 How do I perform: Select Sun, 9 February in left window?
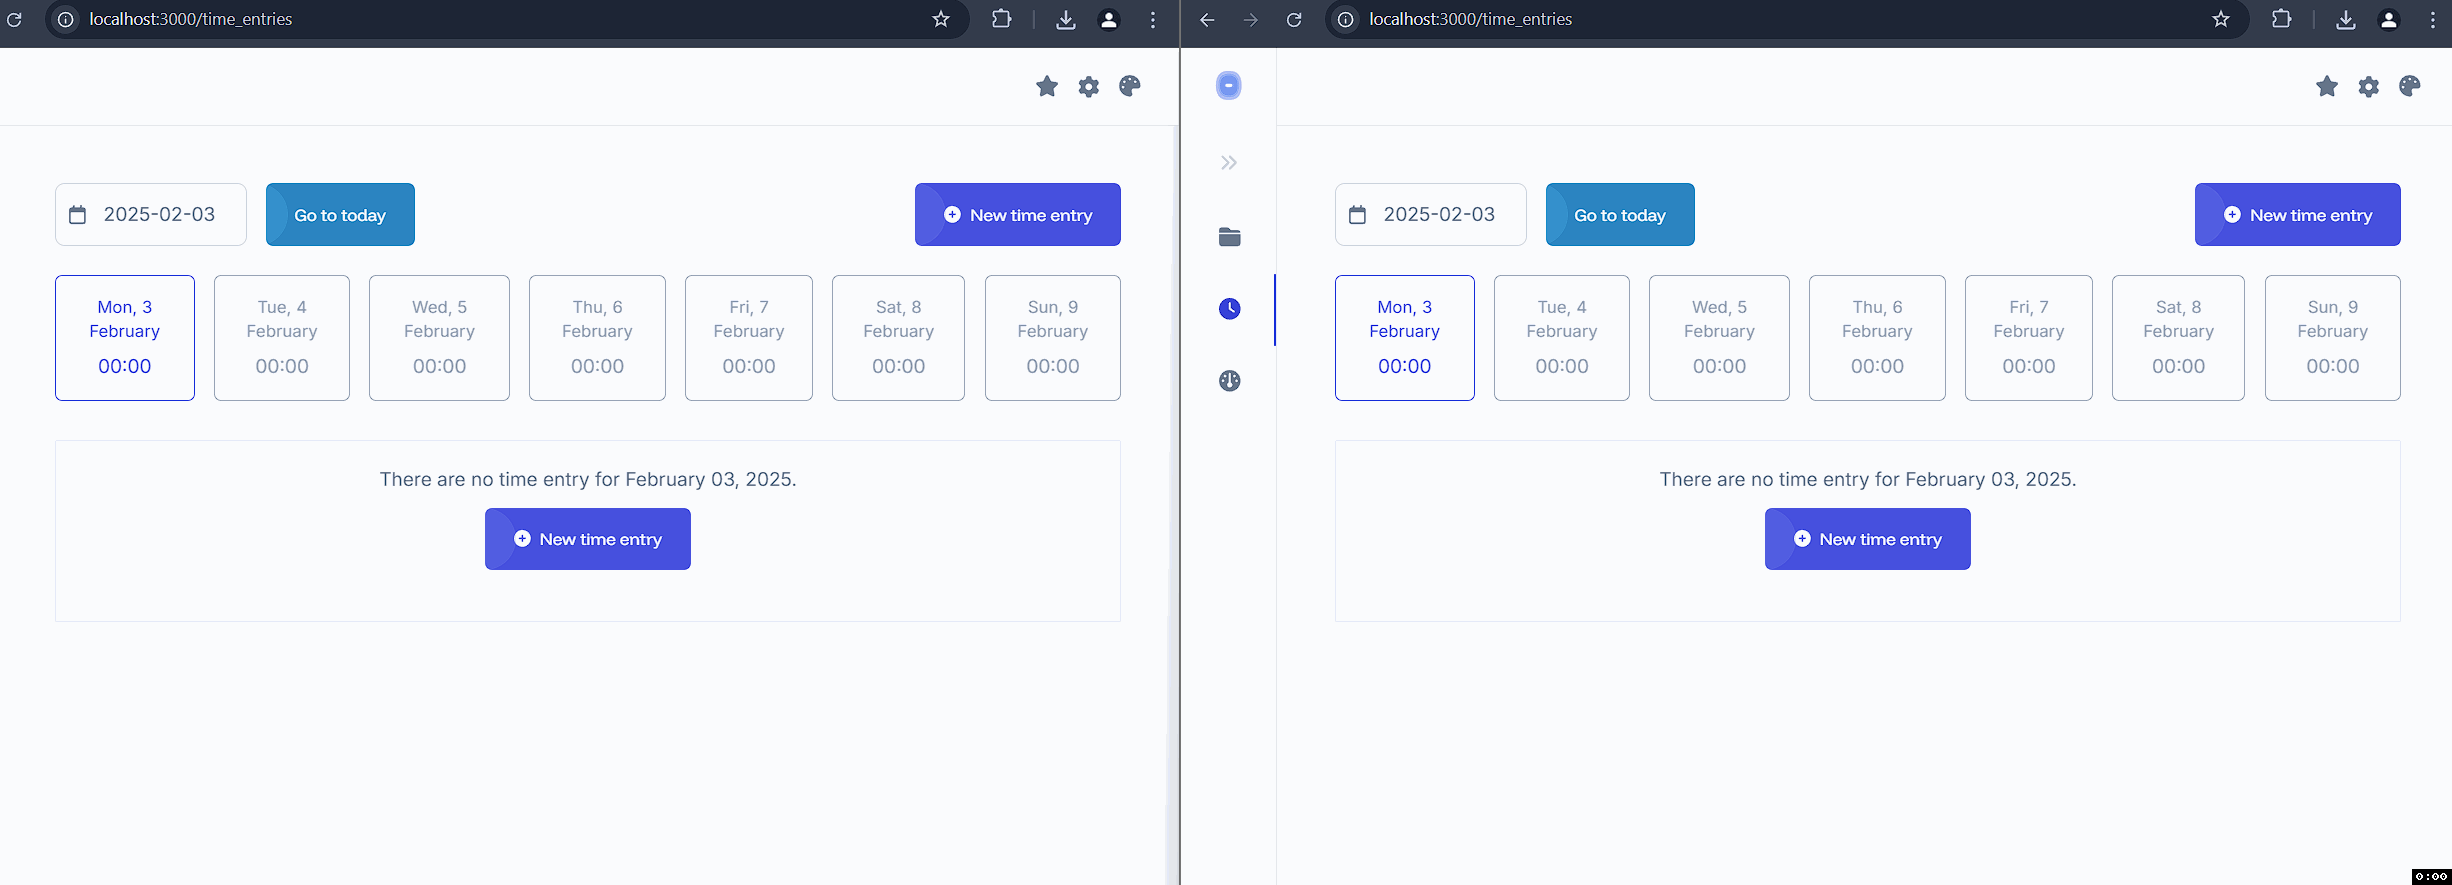point(1053,338)
